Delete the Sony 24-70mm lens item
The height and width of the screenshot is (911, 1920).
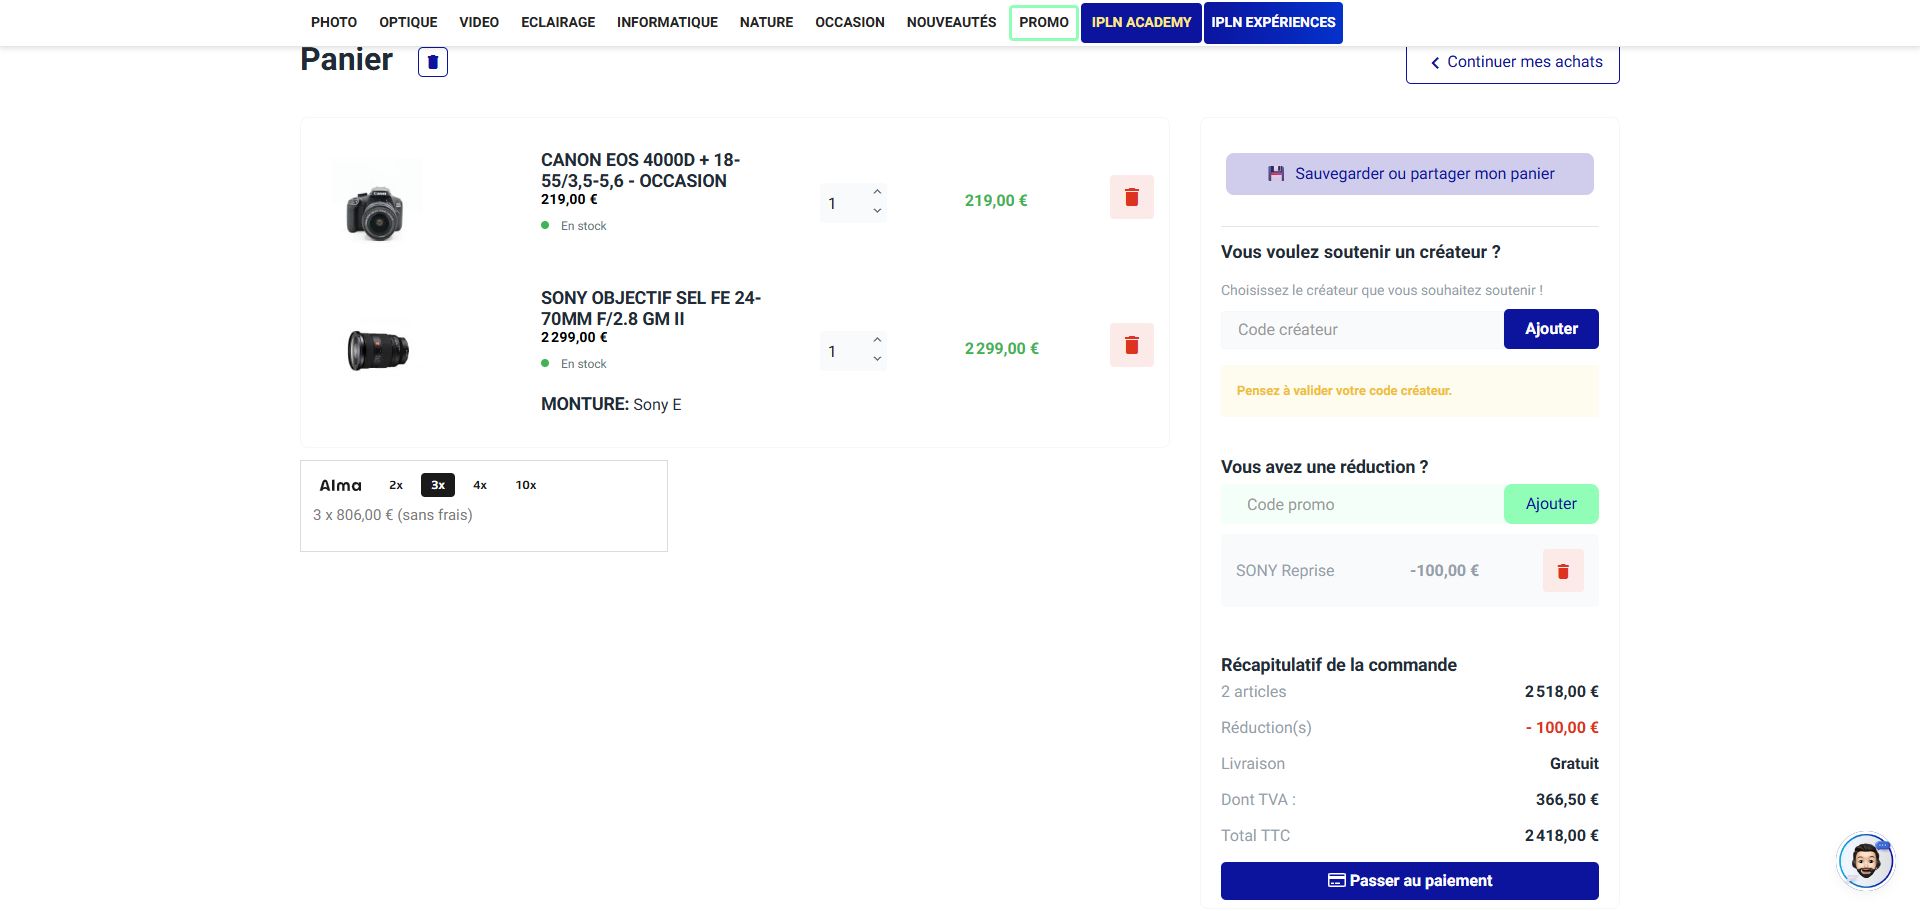pos(1131,345)
